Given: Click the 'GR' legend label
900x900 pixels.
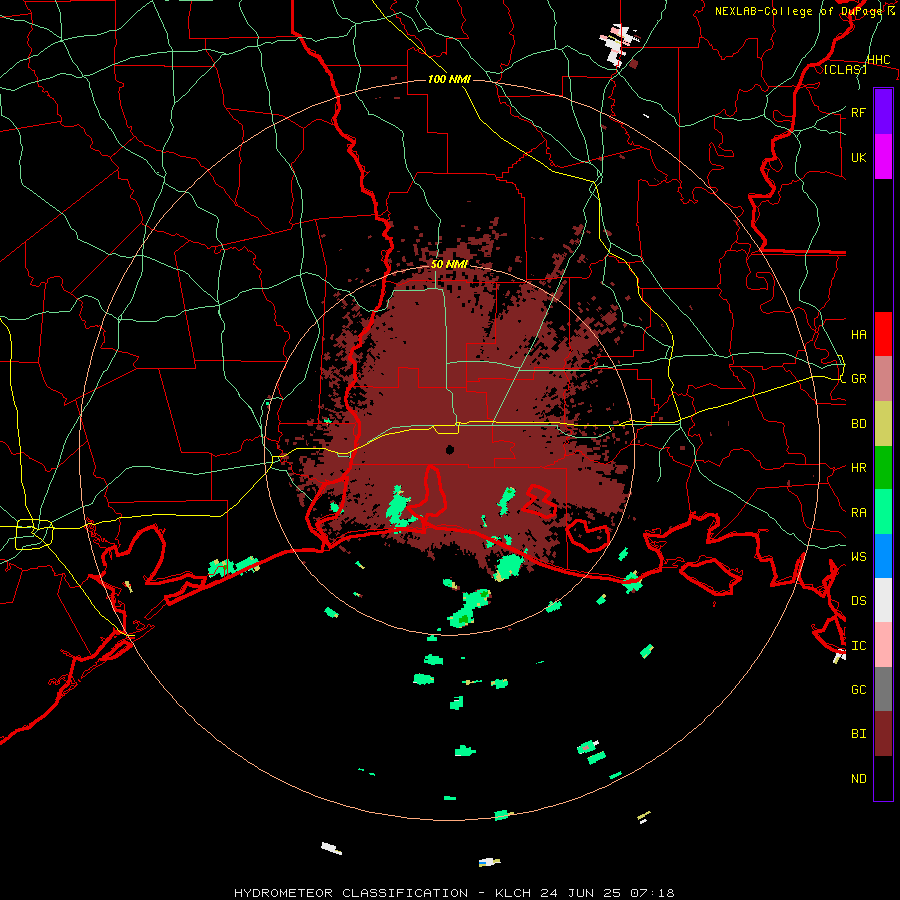Looking at the screenshot, I should (x=858, y=379).
